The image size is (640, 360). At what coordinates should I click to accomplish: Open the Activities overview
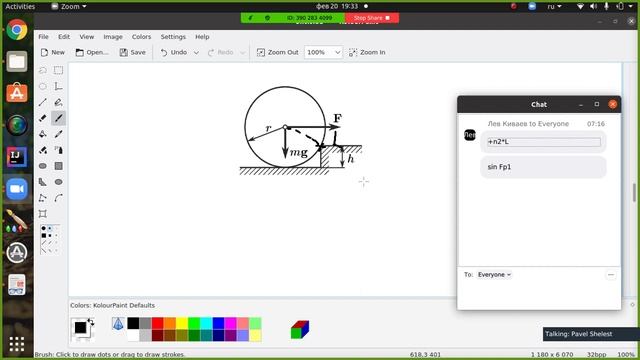(20, 7)
